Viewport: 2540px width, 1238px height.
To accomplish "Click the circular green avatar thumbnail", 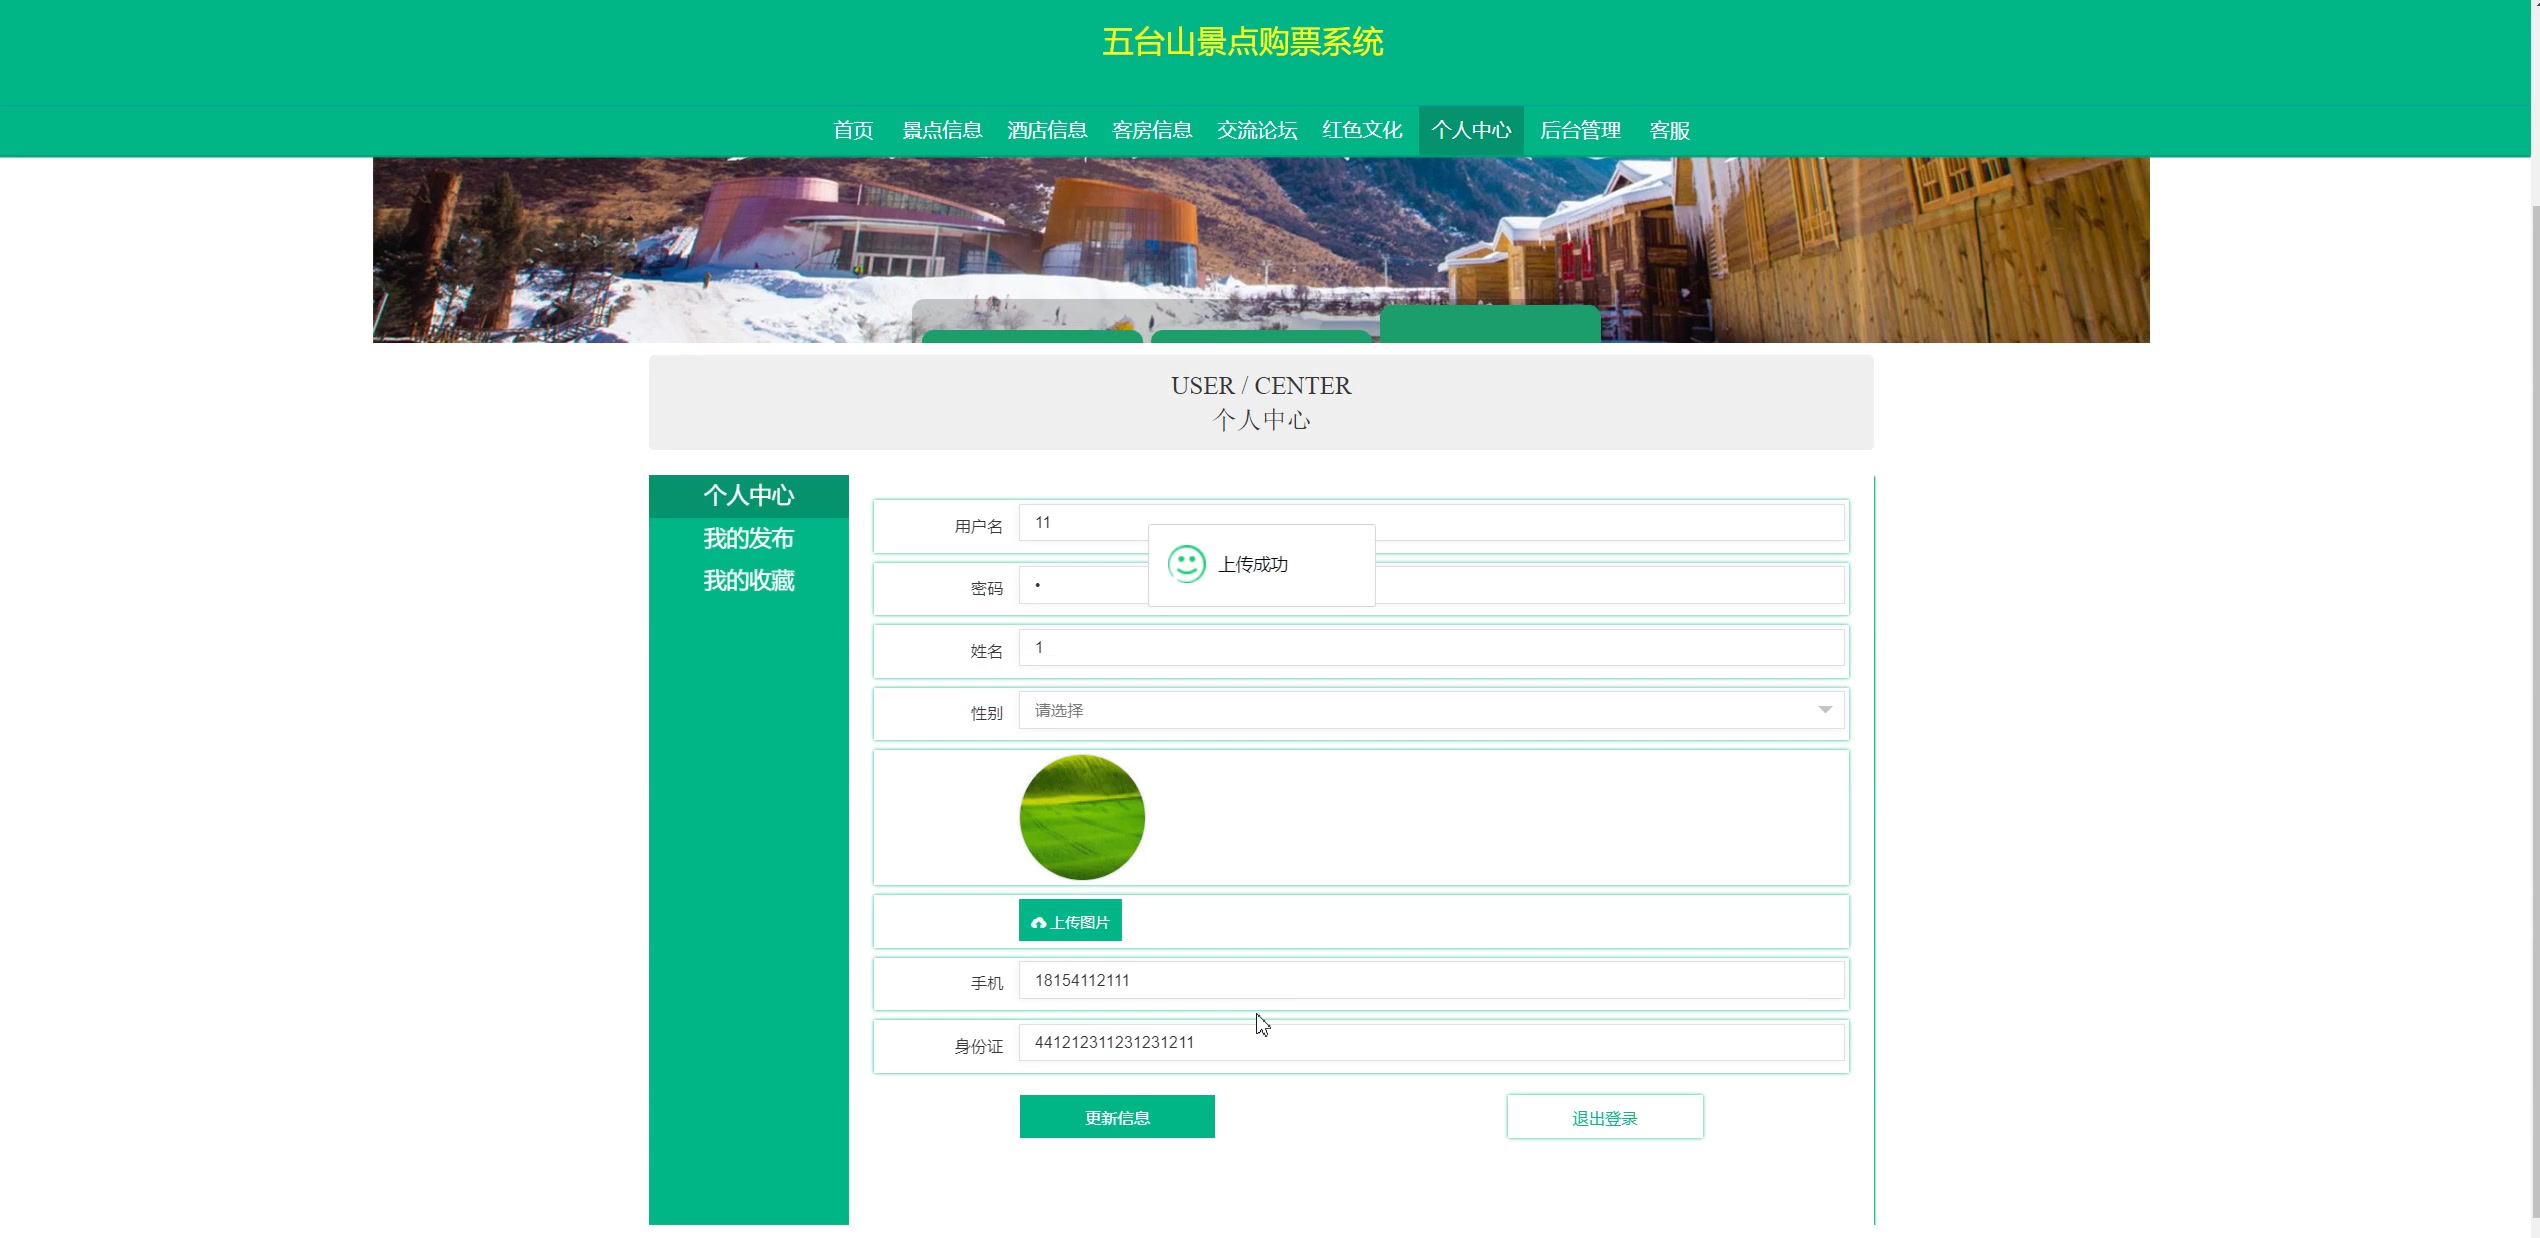I will click(x=1082, y=817).
